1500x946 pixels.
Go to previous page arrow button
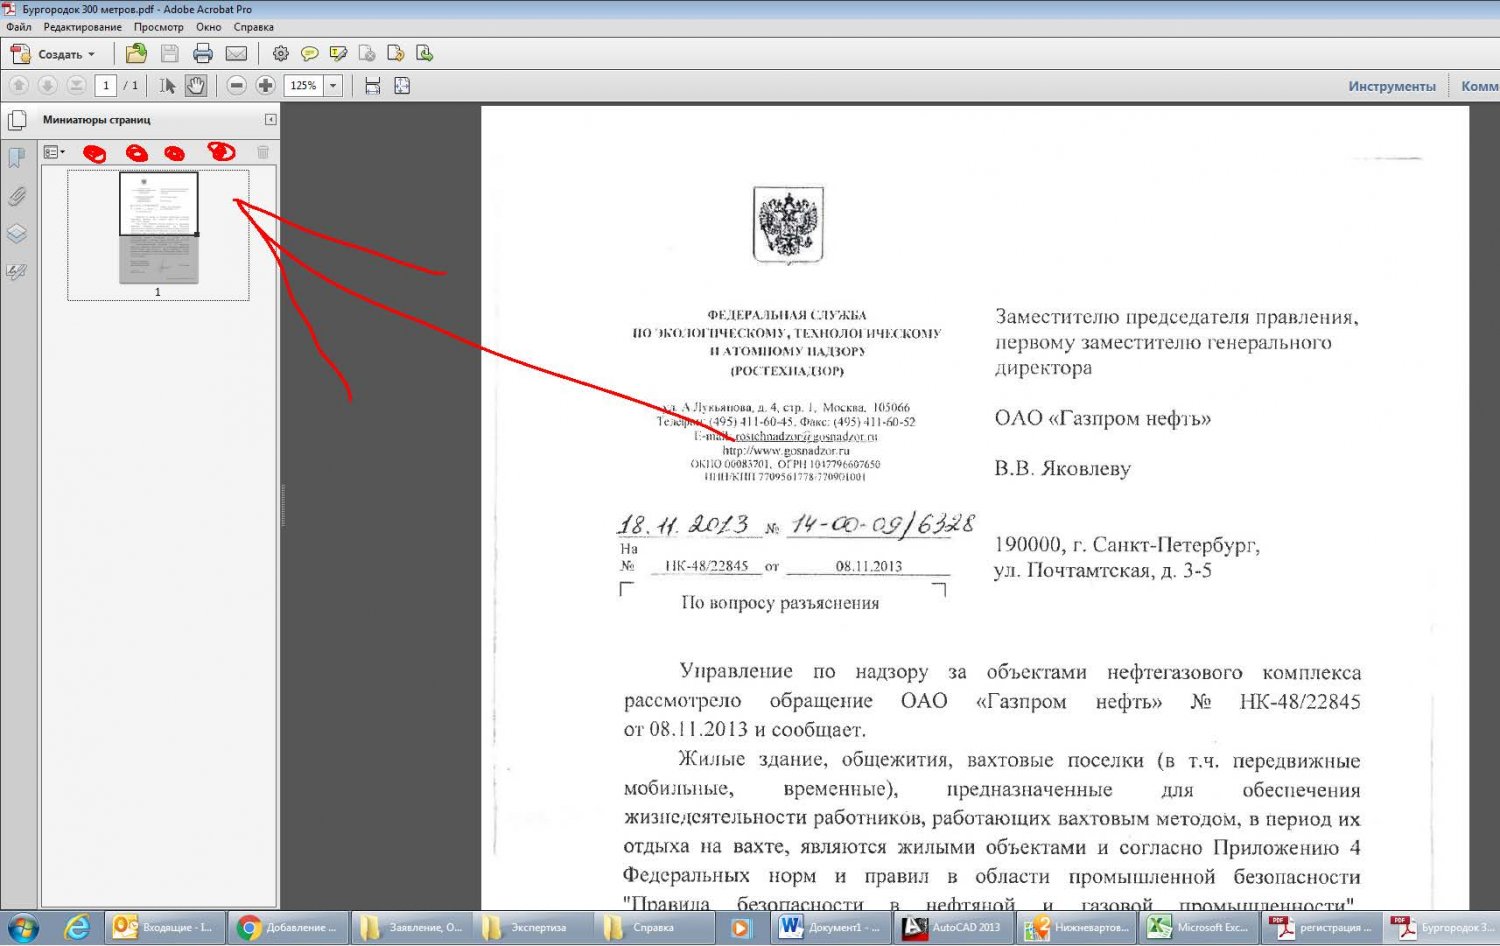coord(19,86)
